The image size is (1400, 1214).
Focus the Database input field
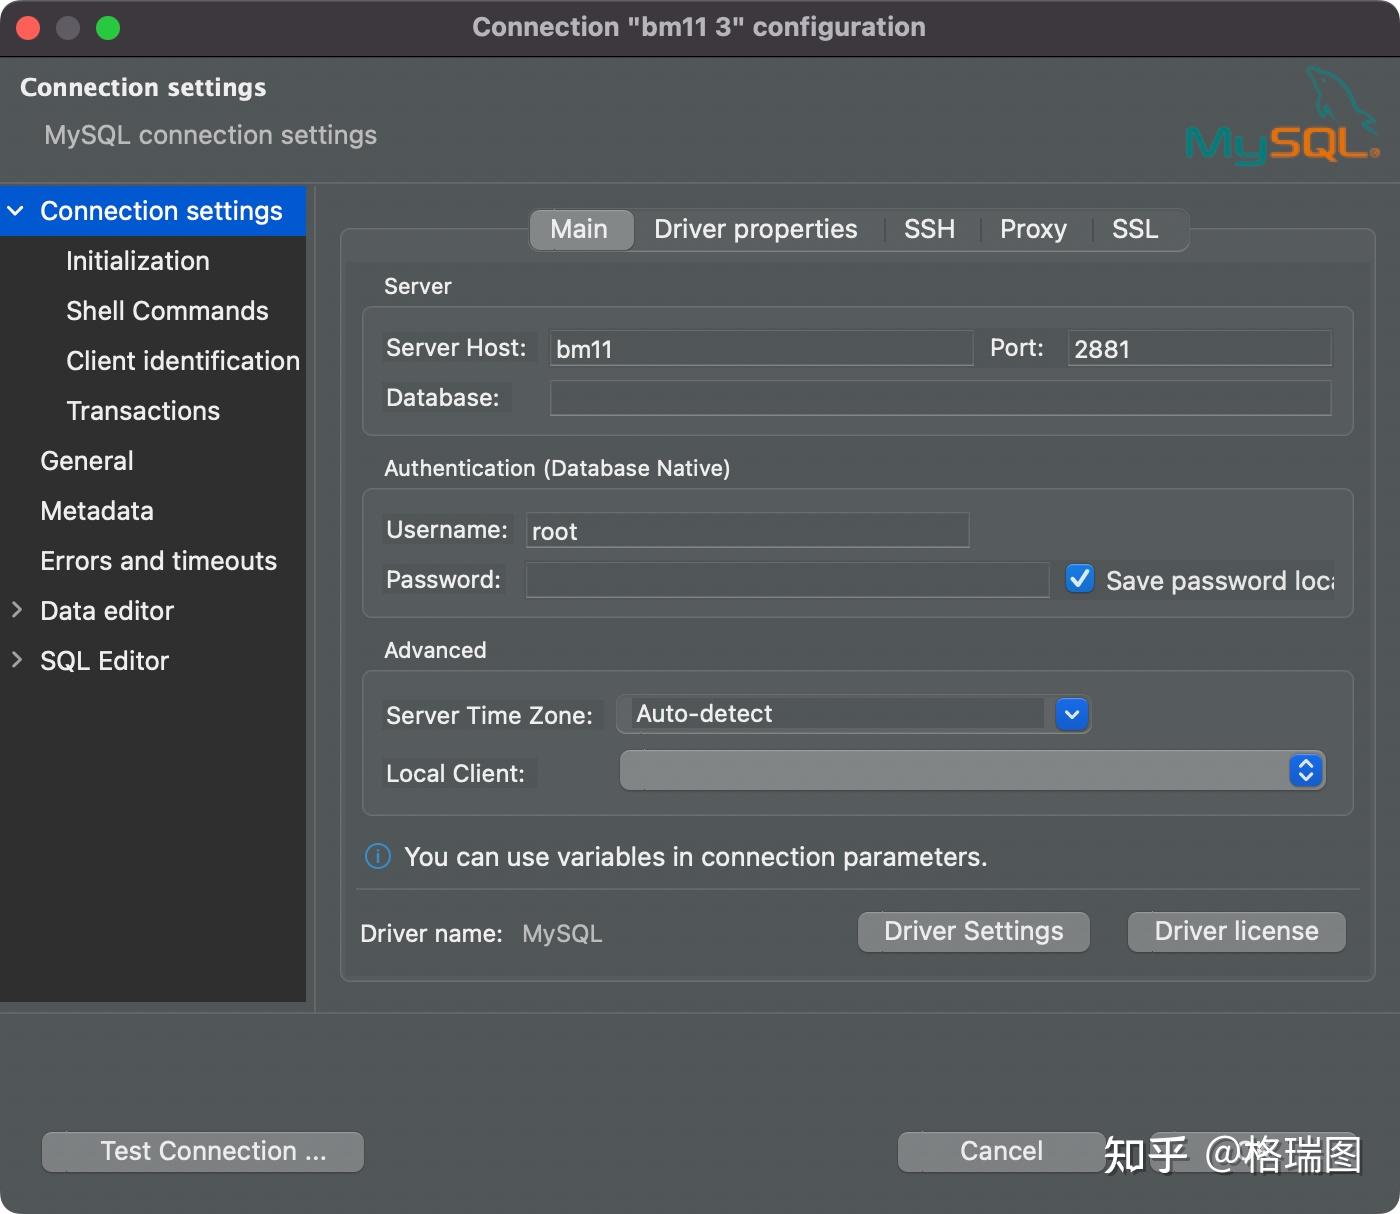tap(940, 398)
